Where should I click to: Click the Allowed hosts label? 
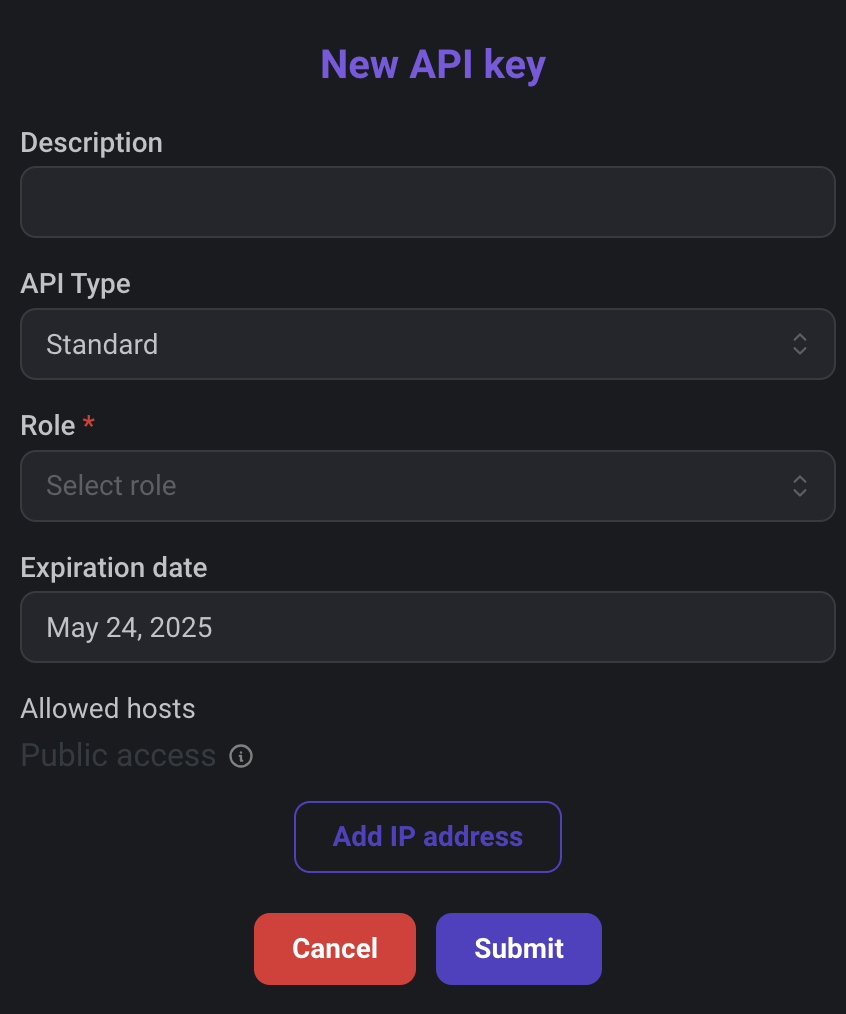pyautogui.click(x=108, y=708)
